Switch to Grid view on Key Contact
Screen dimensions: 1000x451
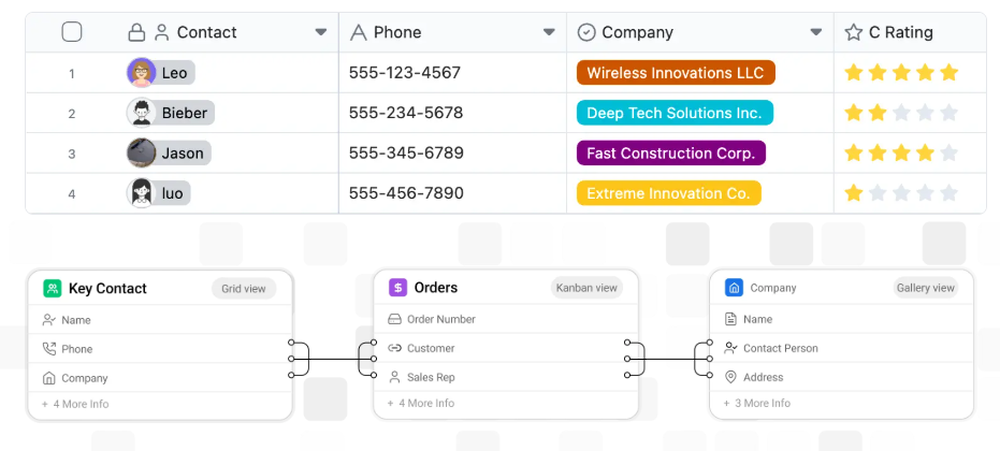(x=244, y=289)
